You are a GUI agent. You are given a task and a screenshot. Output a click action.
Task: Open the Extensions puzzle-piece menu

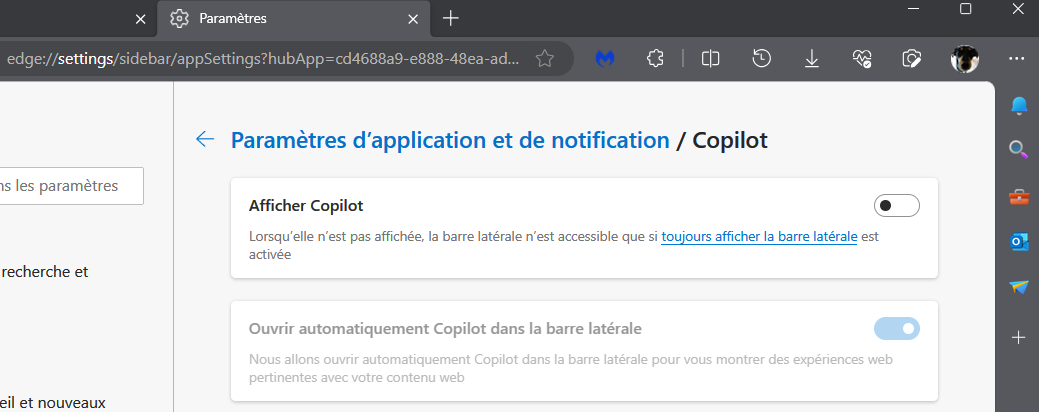coord(656,59)
